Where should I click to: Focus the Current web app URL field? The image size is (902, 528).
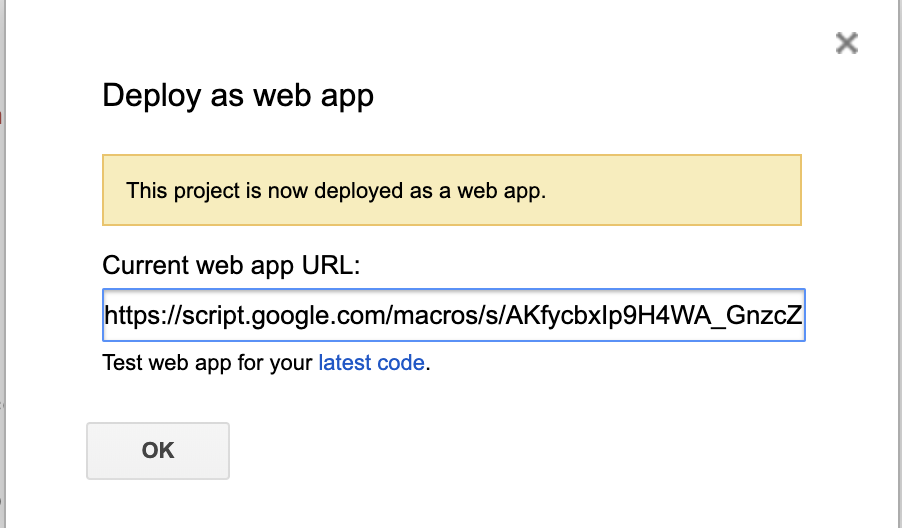(x=454, y=315)
